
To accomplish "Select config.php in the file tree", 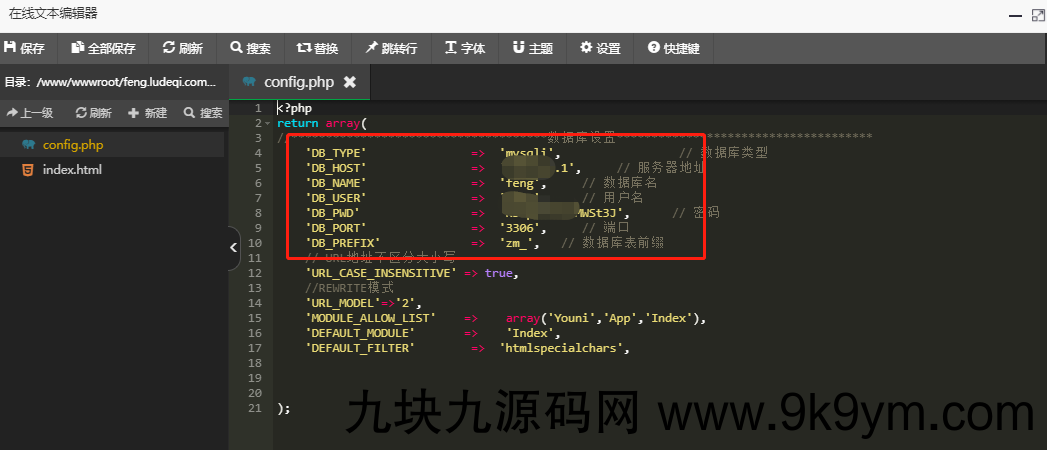I will (x=72, y=145).
